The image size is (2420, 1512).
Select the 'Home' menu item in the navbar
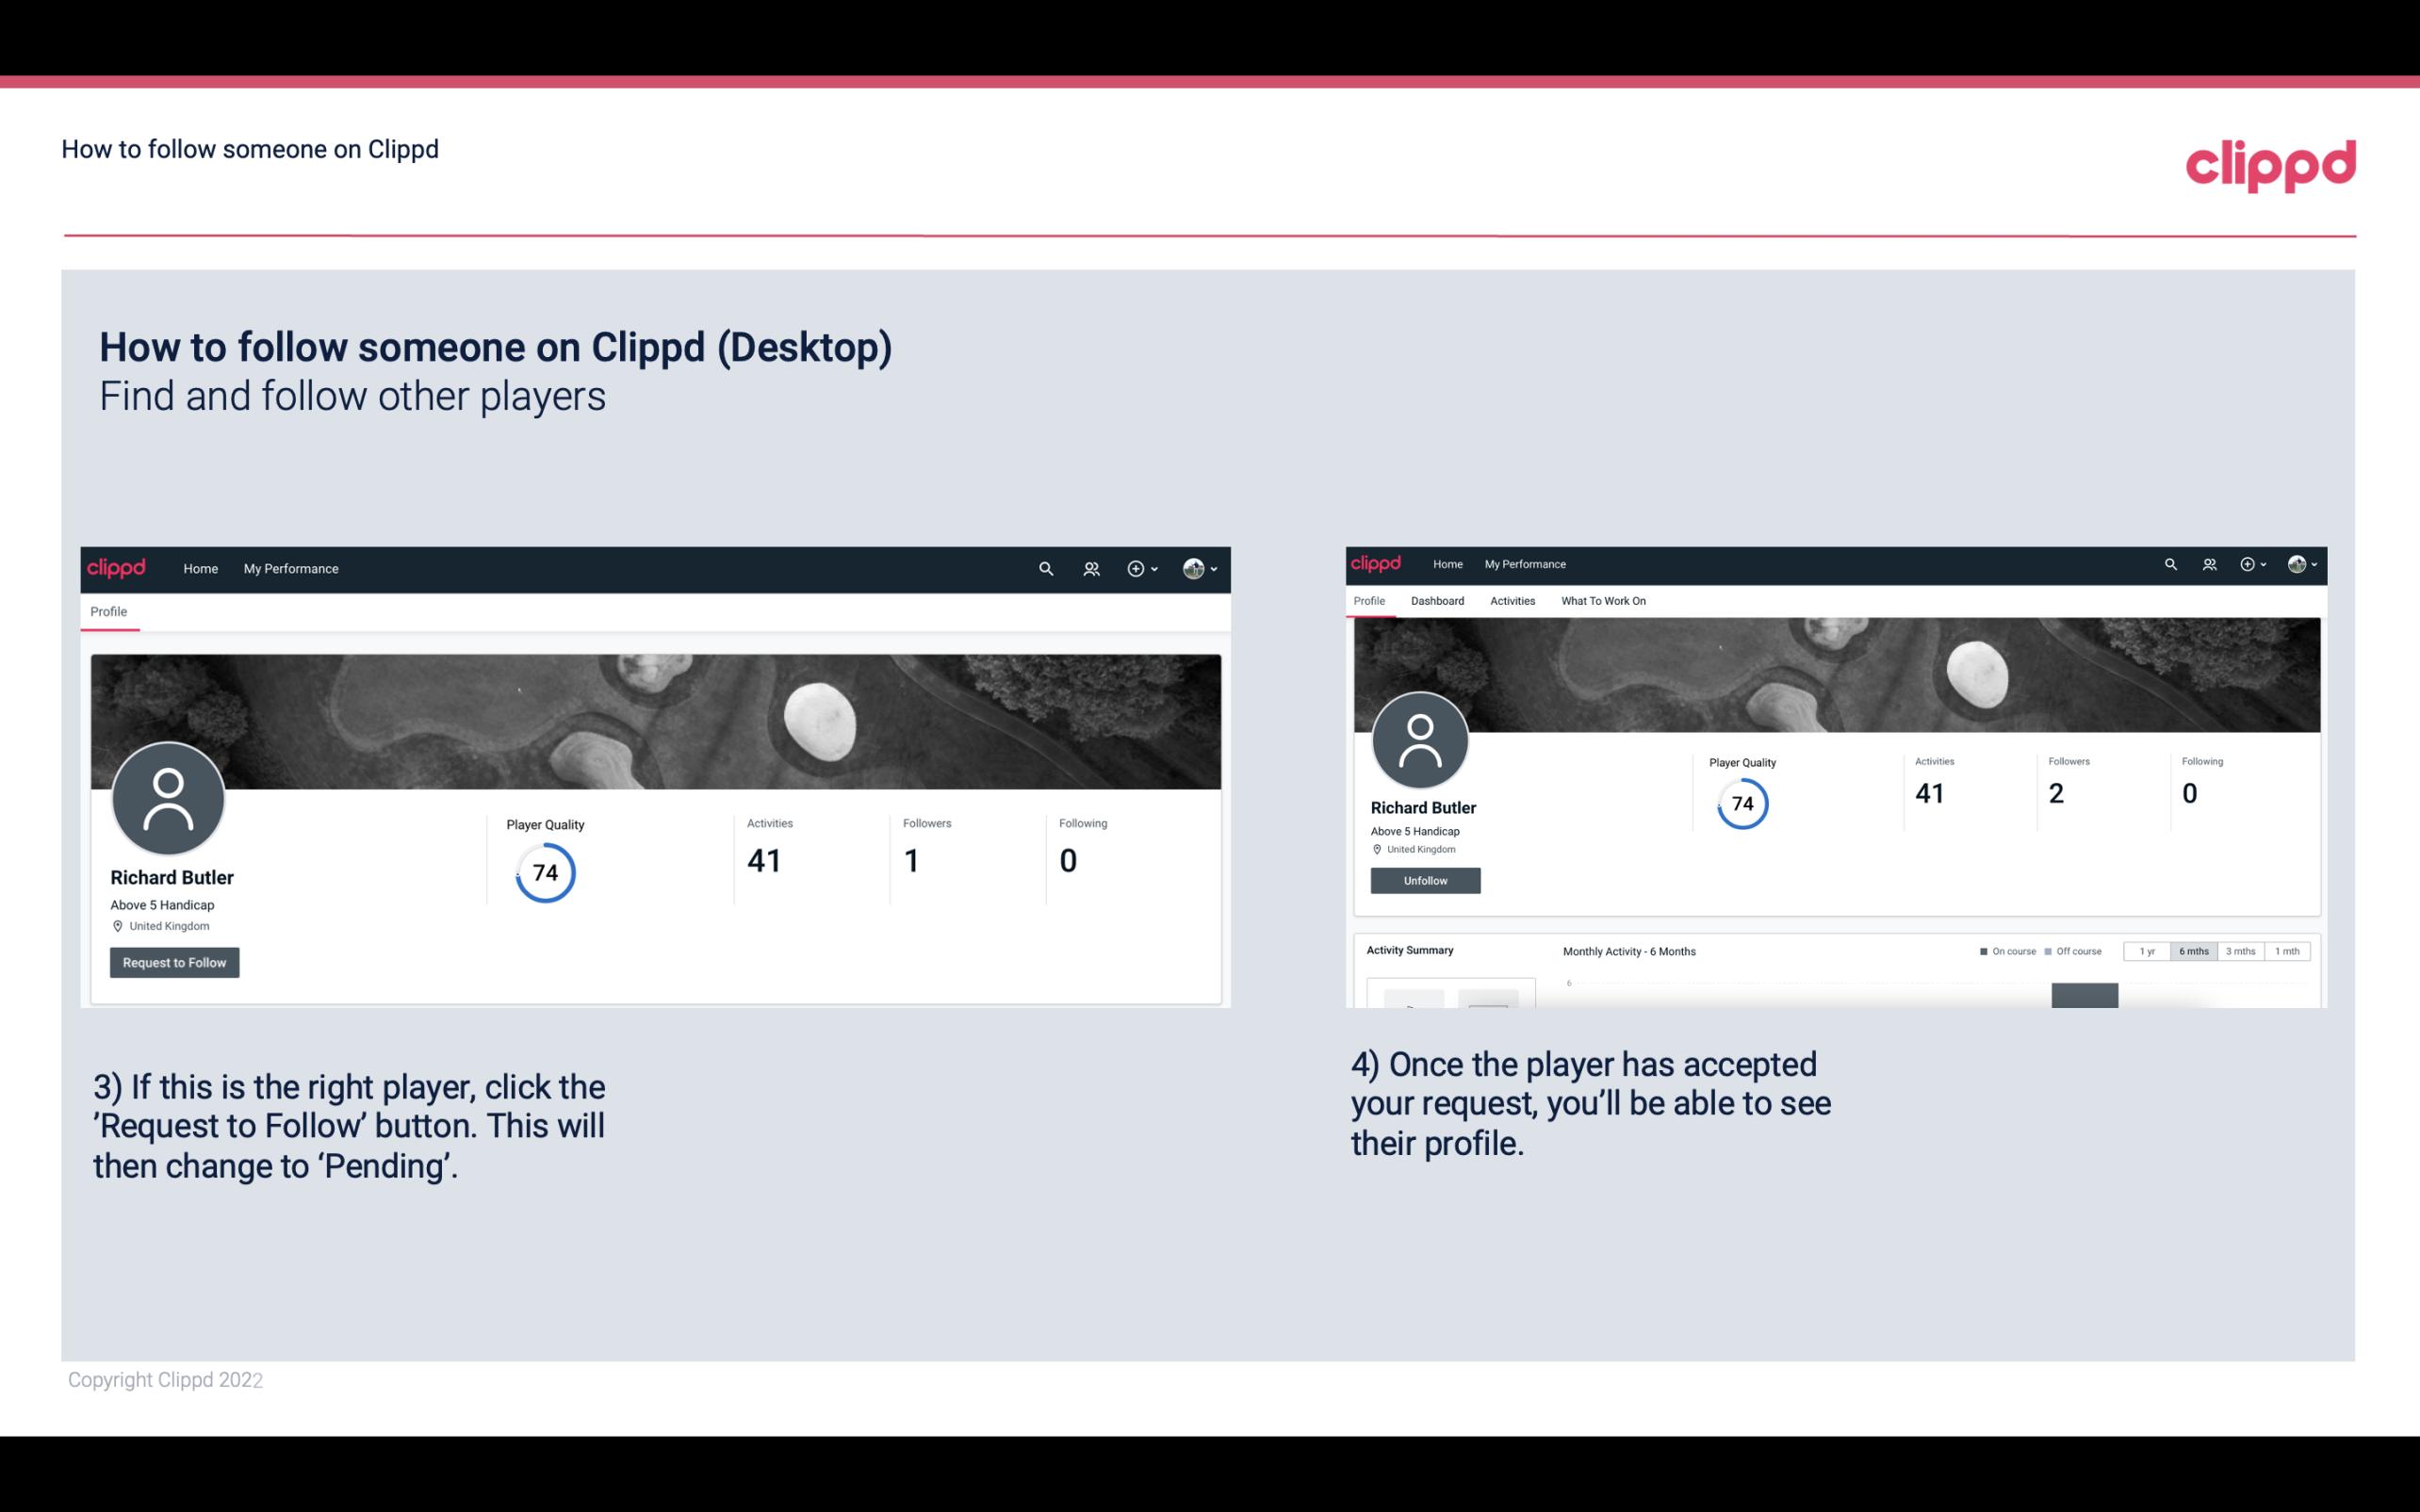click(197, 568)
